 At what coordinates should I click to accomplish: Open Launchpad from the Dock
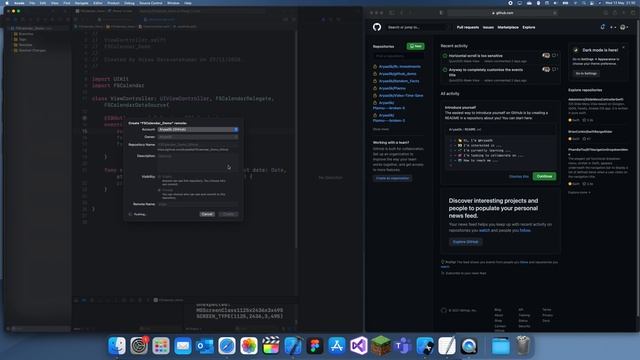(161, 346)
